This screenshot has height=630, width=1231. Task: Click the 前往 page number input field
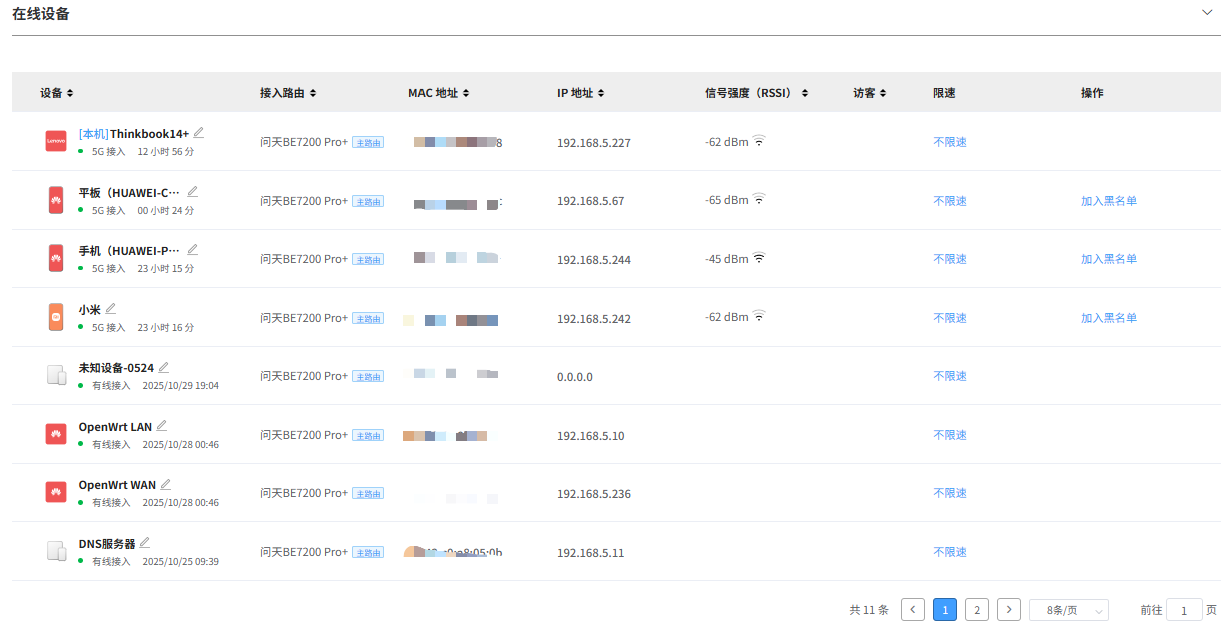tap(1184, 609)
